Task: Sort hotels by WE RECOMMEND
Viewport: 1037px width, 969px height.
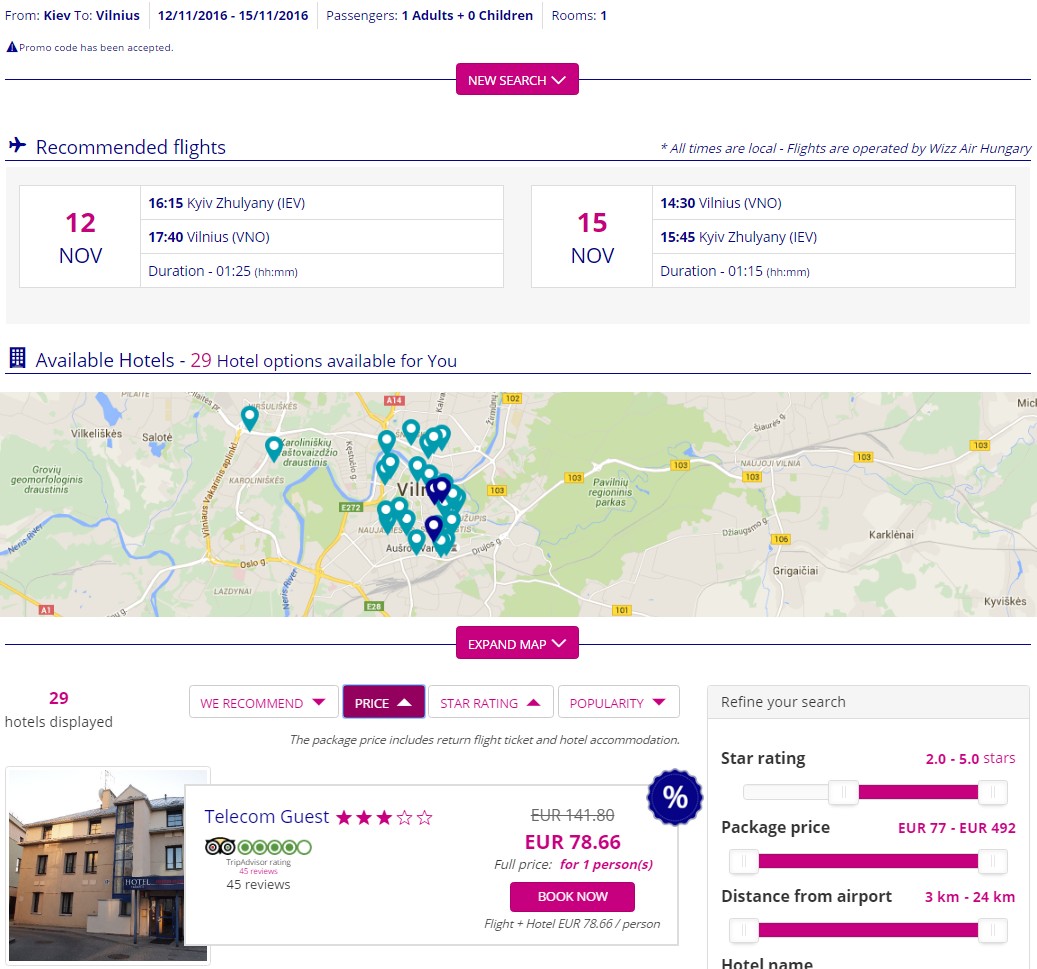Action: pyautogui.click(x=263, y=702)
